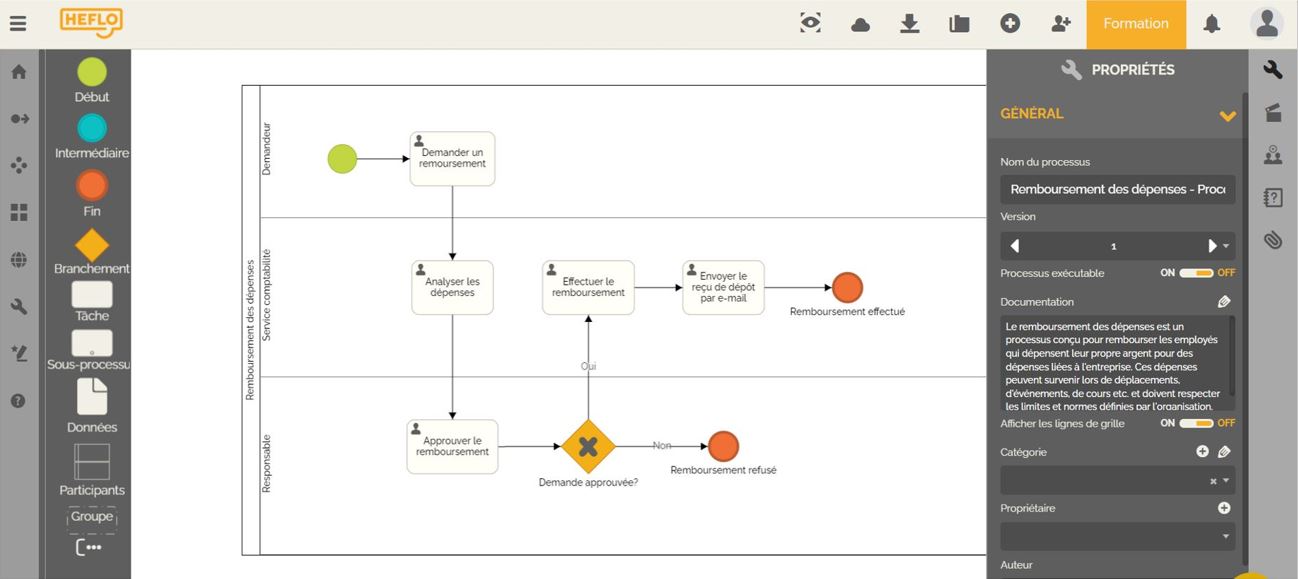This screenshot has height=579, width=1298.
Task: Edit Catégorie with pencil icon
Action: pos(1224,452)
